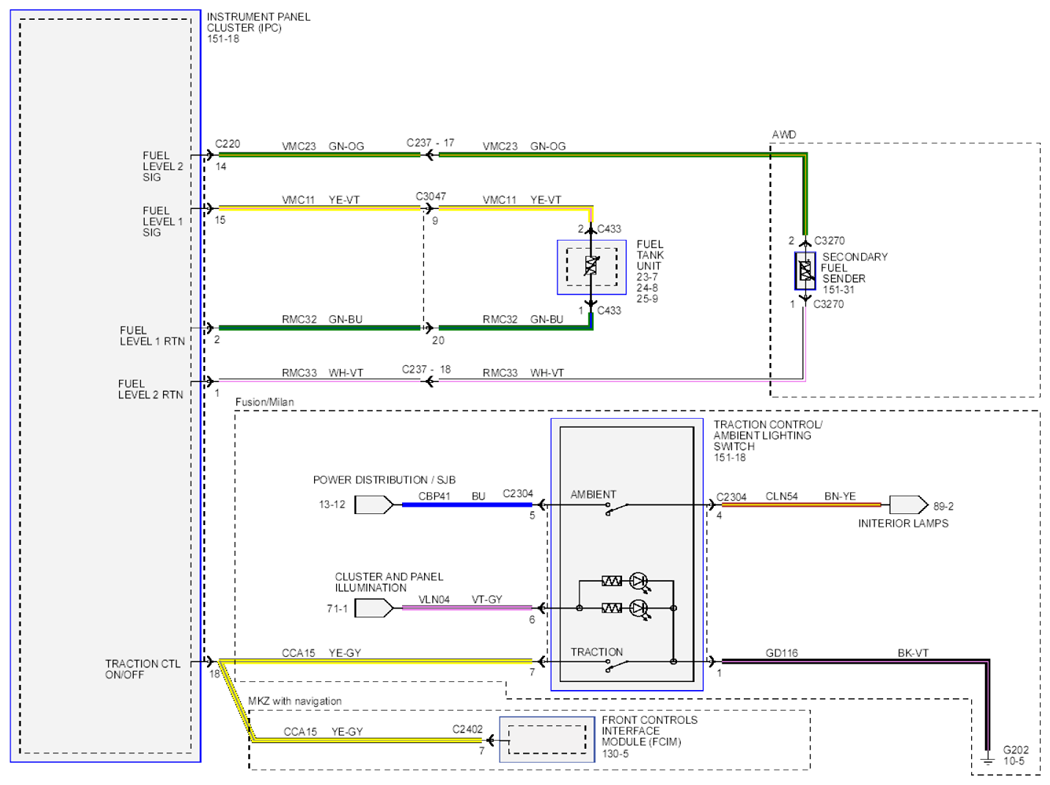Click the FUEL LEVEL 2 SIG label
Image resolution: width=1050 pixels, height=785 pixels.
pyautogui.click(x=163, y=166)
